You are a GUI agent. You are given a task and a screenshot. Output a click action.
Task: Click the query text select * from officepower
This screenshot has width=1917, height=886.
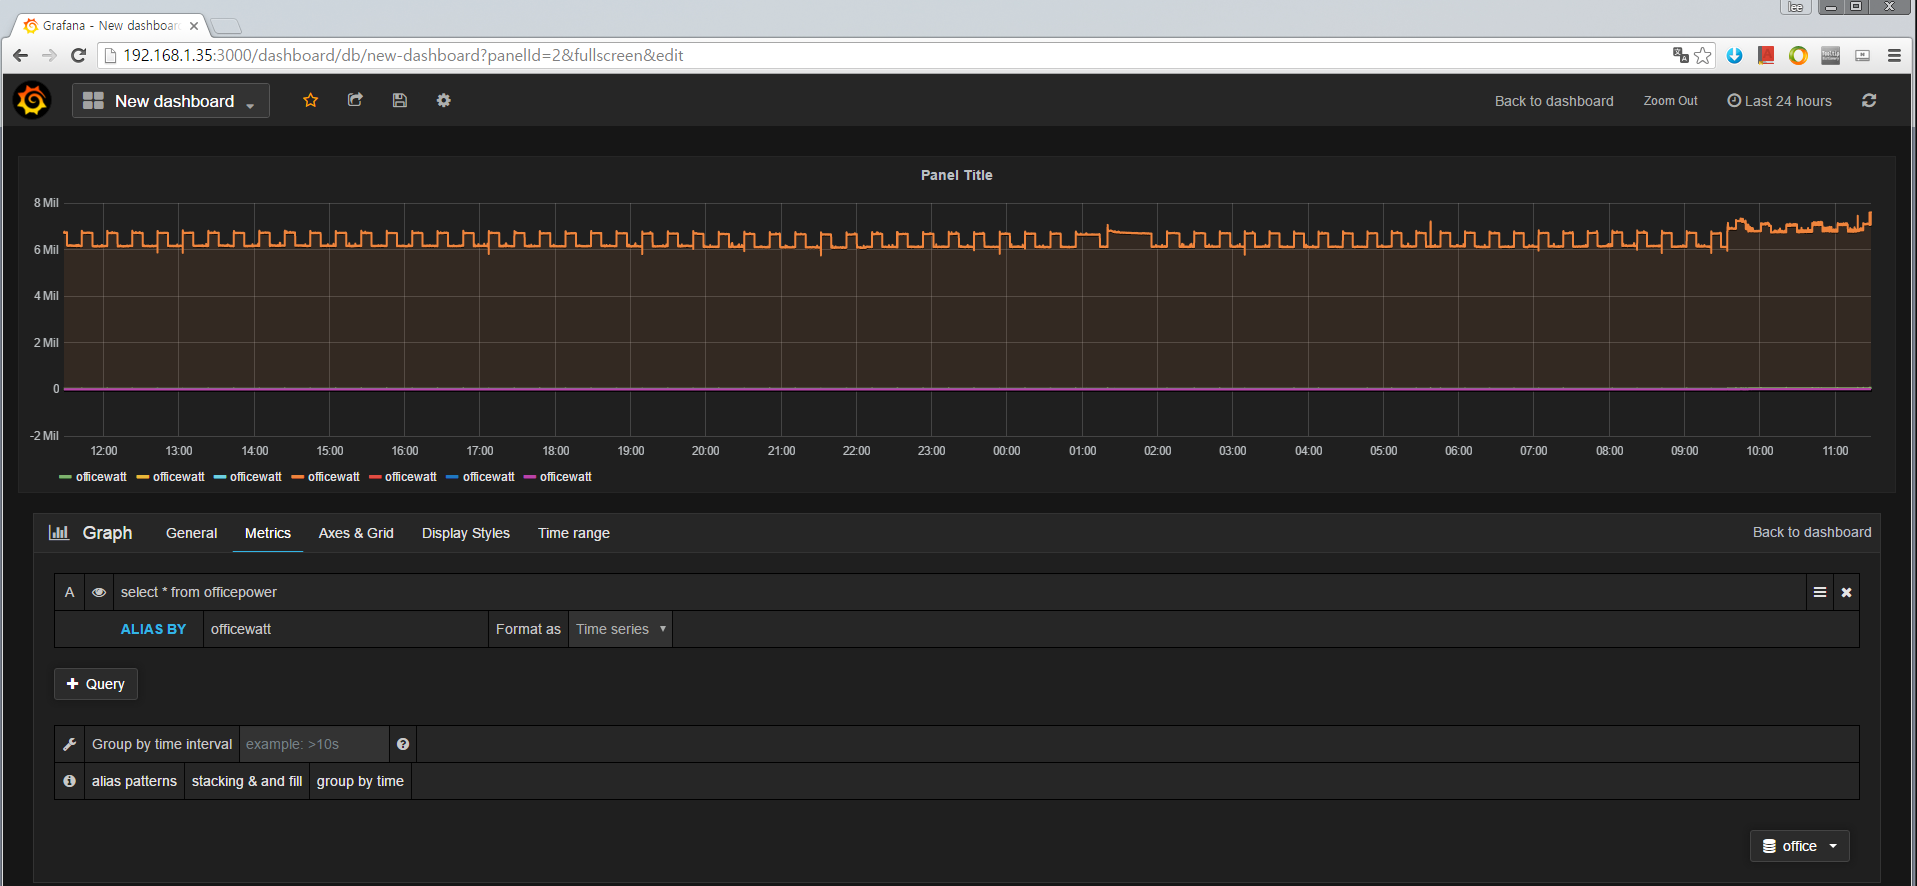199,592
